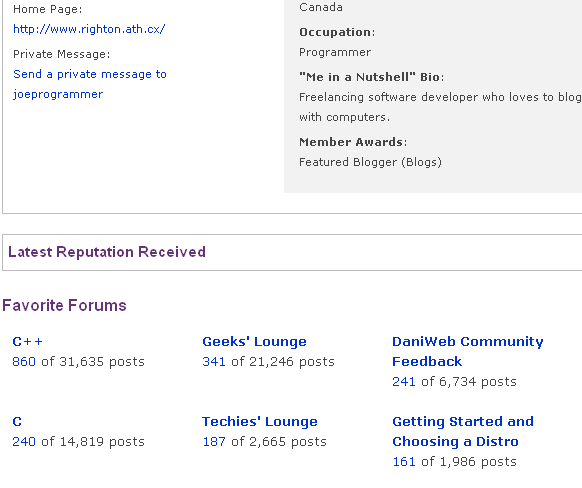The image size is (582, 488).
Task: Open the Techies' Lounge forum
Action: coord(260,422)
